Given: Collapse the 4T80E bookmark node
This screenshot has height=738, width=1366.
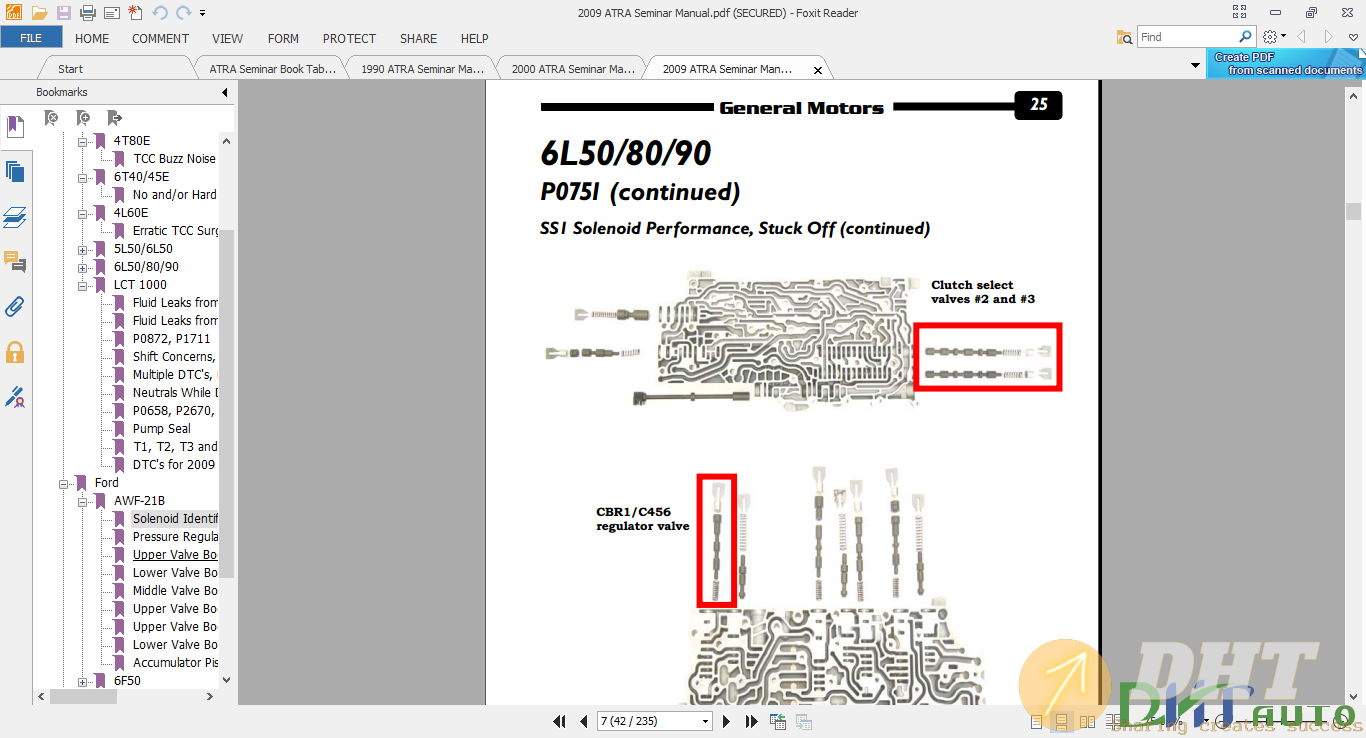Looking at the screenshot, I should (83, 141).
